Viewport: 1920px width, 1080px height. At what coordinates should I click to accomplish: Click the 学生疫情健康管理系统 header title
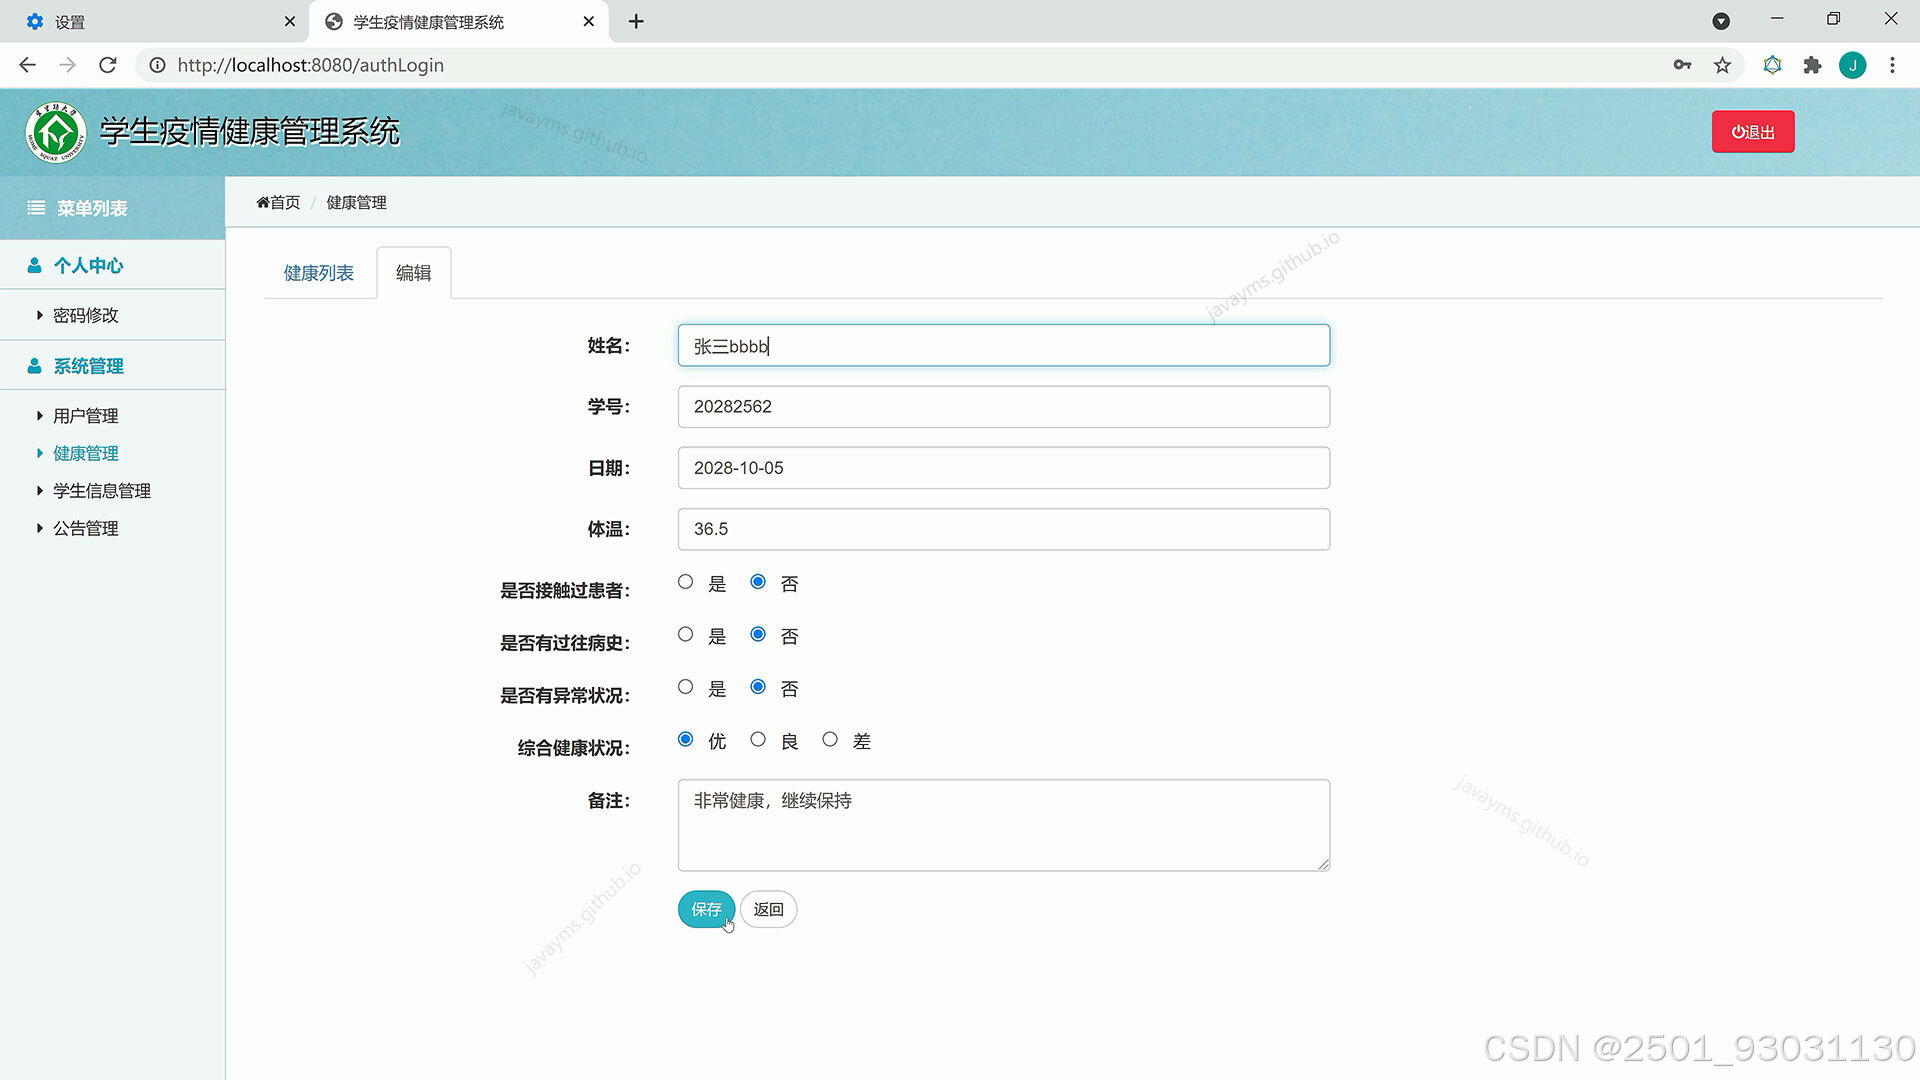(250, 132)
